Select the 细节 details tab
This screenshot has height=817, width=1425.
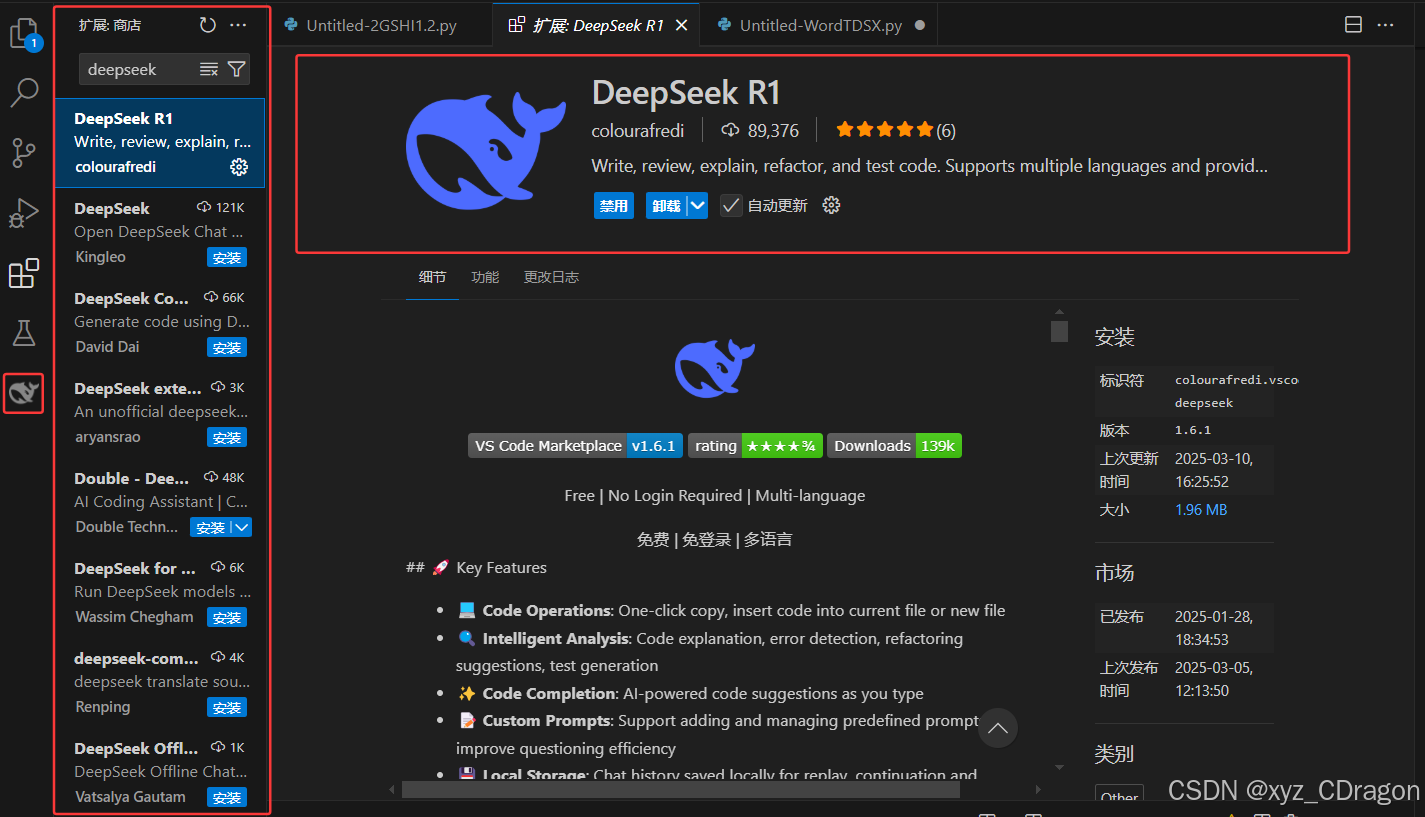[432, 277]
